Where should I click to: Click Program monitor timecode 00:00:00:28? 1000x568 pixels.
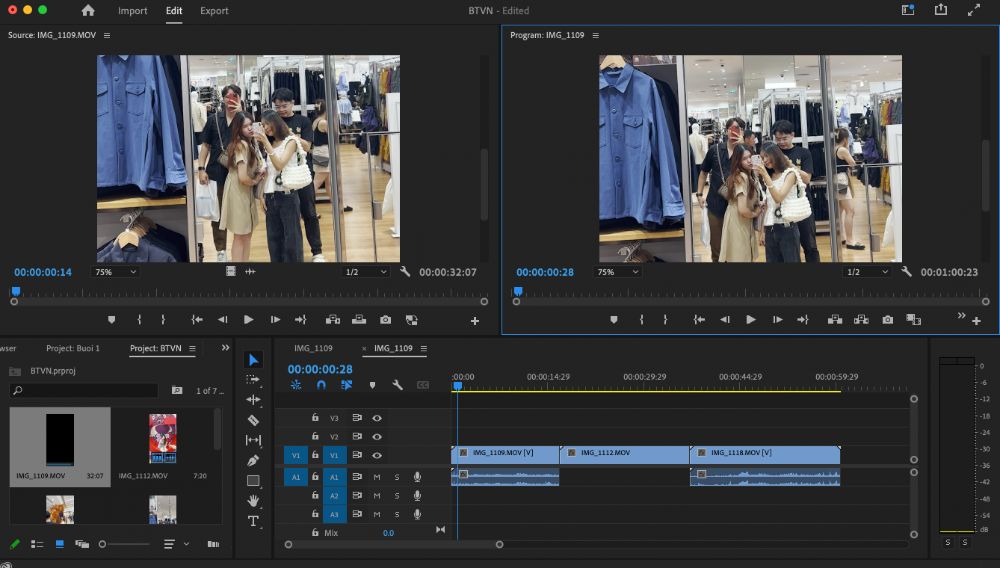point(545,272)
